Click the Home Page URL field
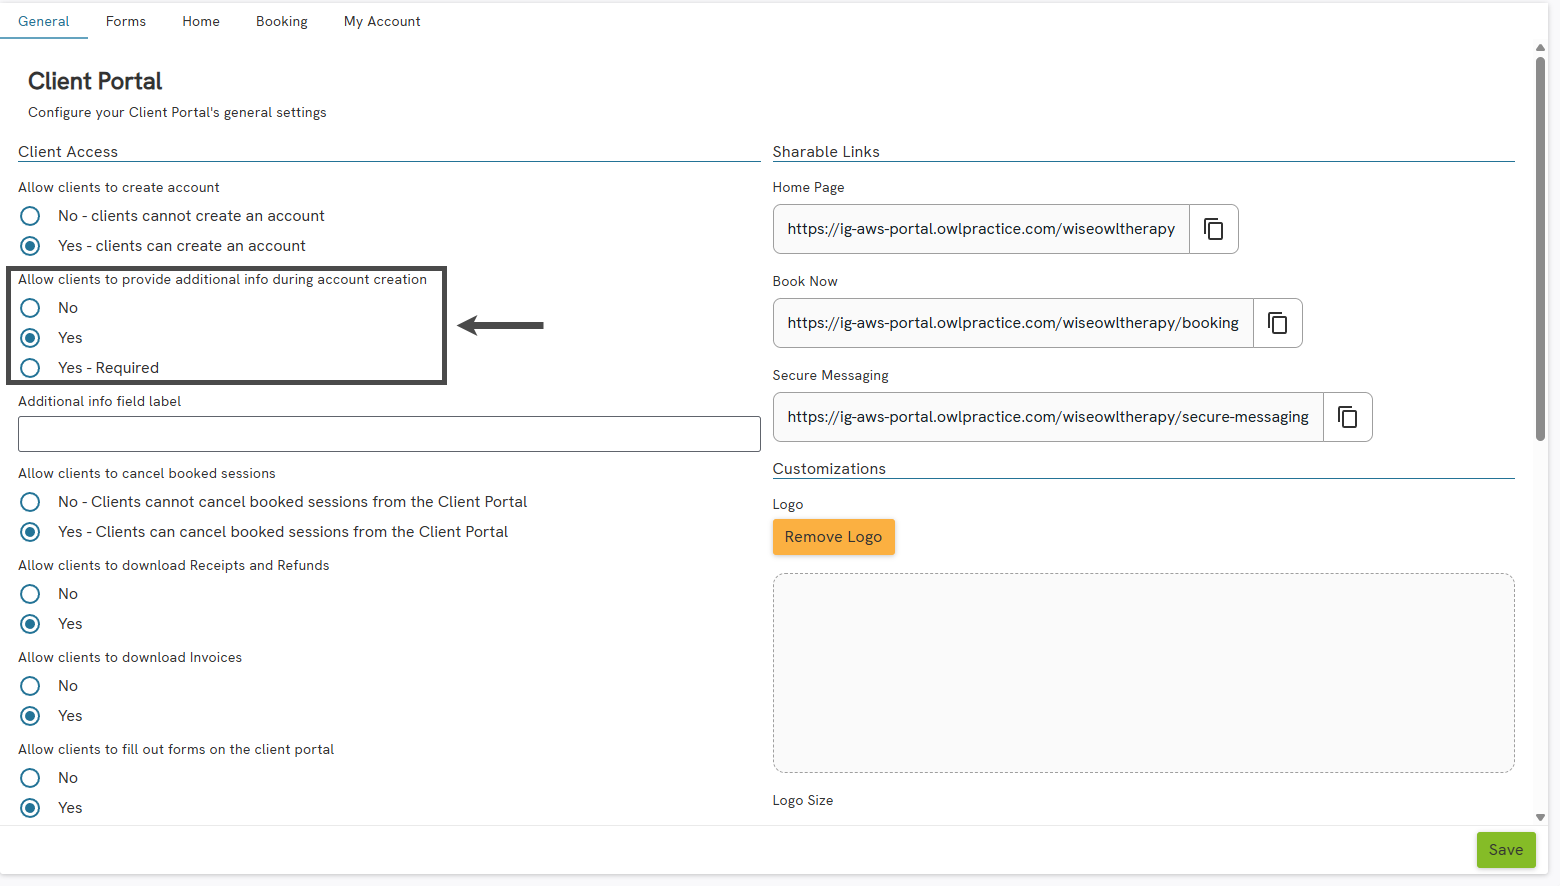 (x=981, y=229)
